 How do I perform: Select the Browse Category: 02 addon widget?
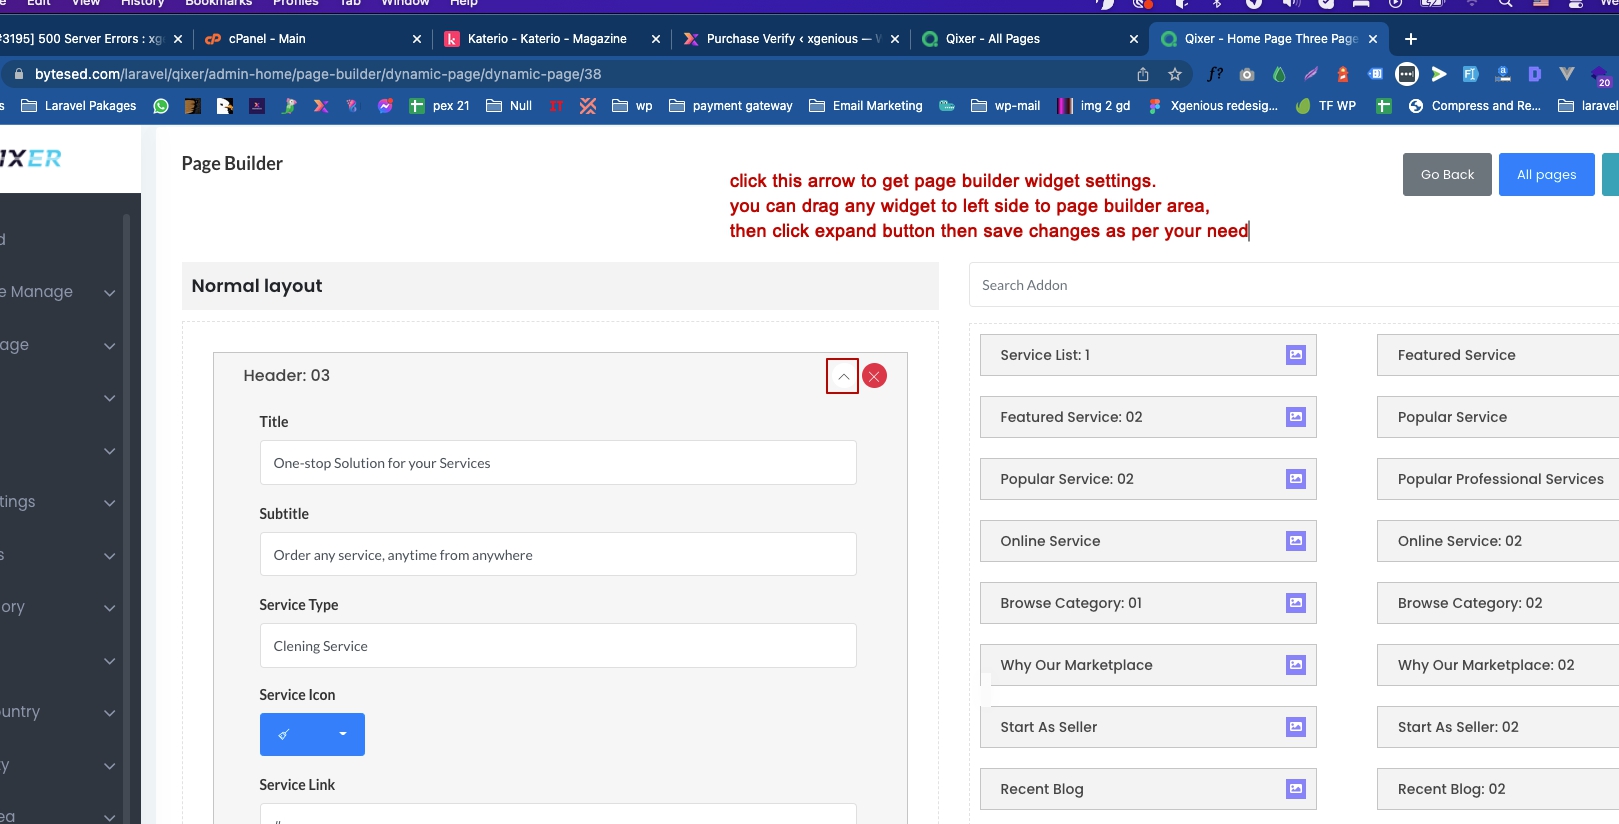tap(1498, 603)
